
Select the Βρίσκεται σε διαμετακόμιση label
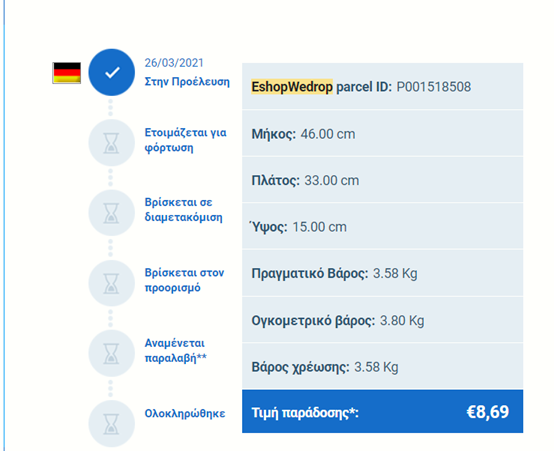pyautogui.click(x=184, y=210)
